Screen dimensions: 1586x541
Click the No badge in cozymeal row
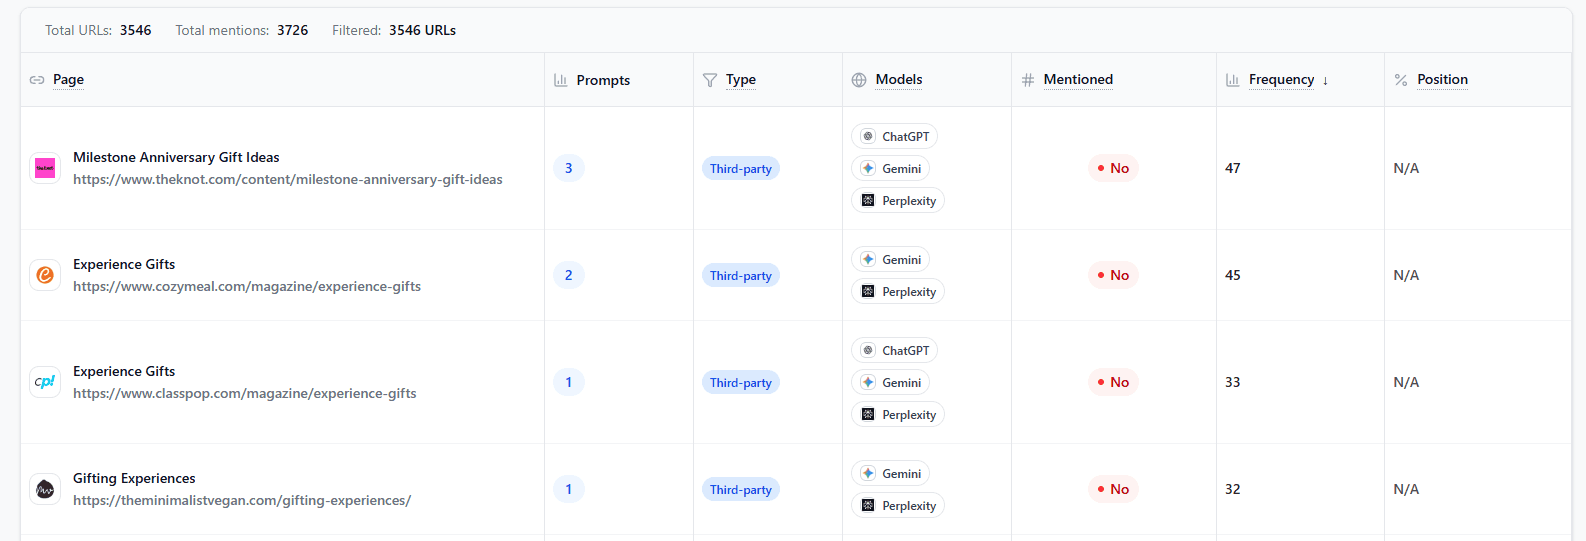[x=1113, y=275]
